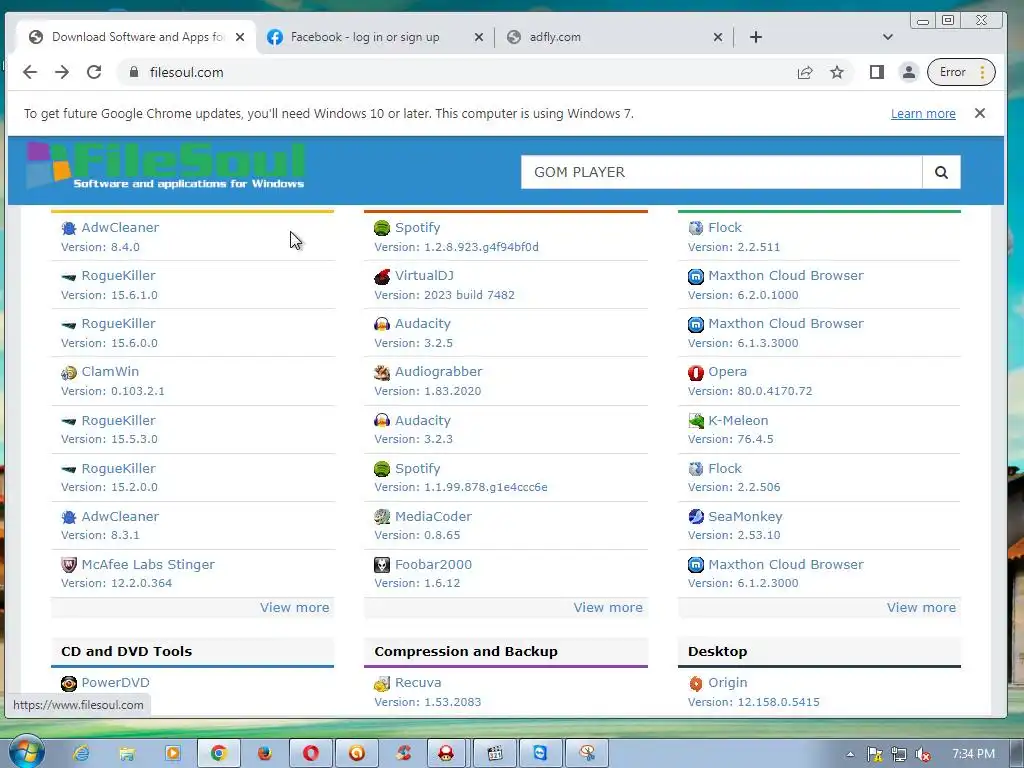Open the AdwCleaner 8.3.1 link
Screen dimensions: 1024x768
(120, 516)
